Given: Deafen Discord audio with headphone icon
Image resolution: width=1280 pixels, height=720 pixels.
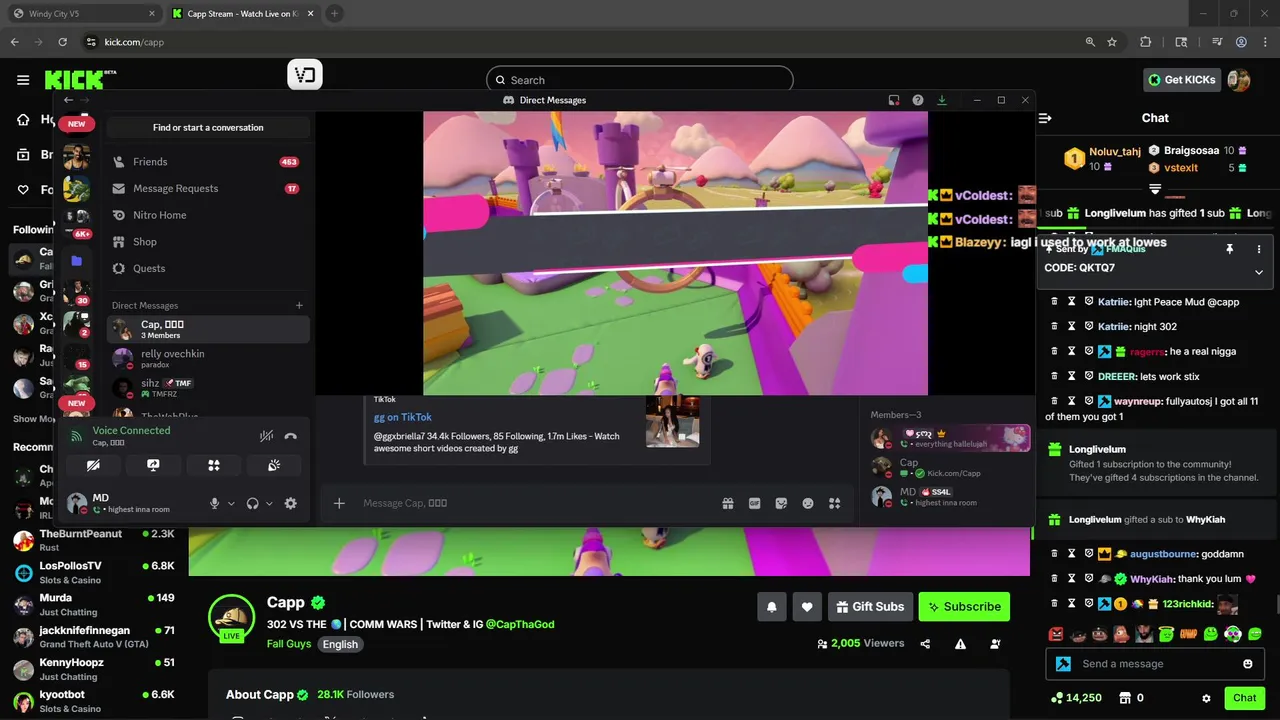Looking at the screenshot, I should 253,504.
